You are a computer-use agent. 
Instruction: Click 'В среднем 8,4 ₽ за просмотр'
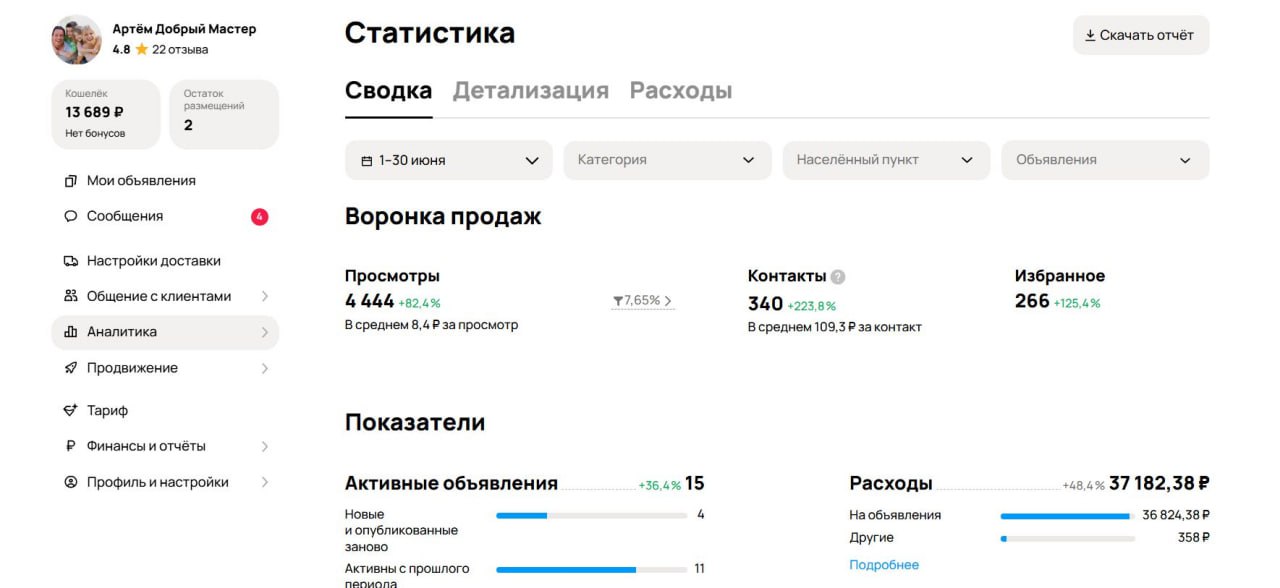click(432, 325)
